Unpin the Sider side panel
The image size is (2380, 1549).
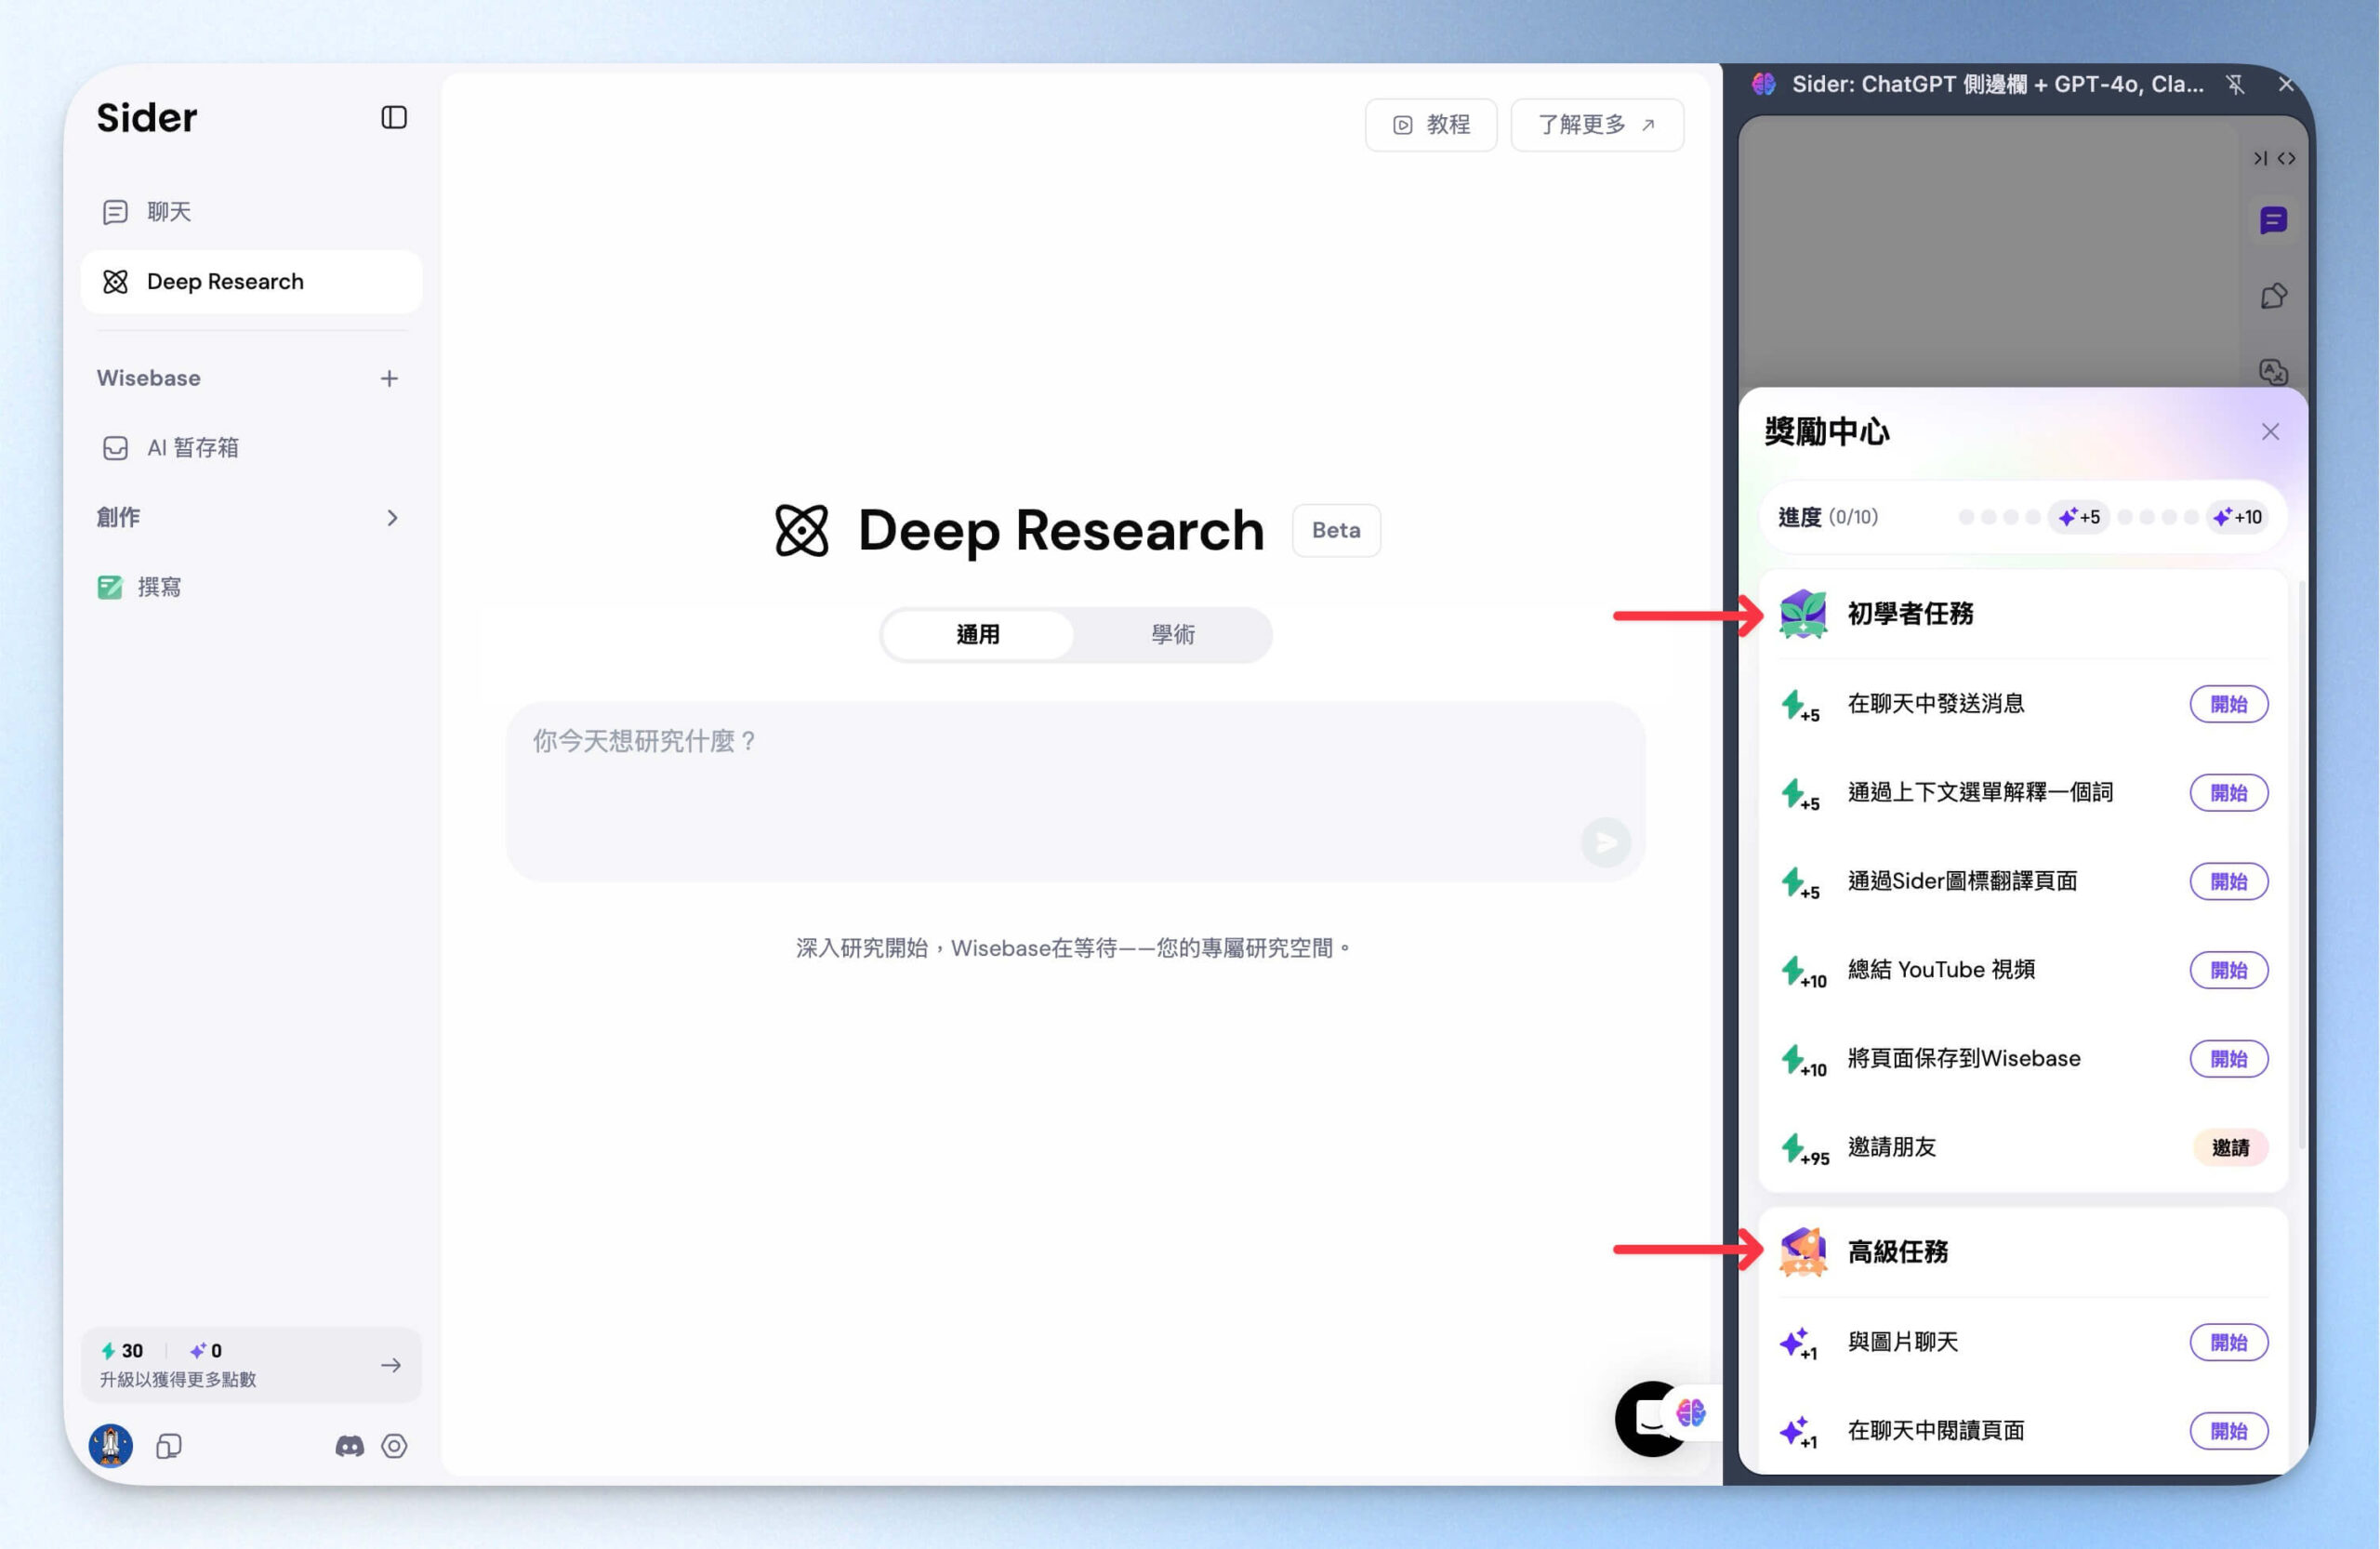pos(2235,84)
